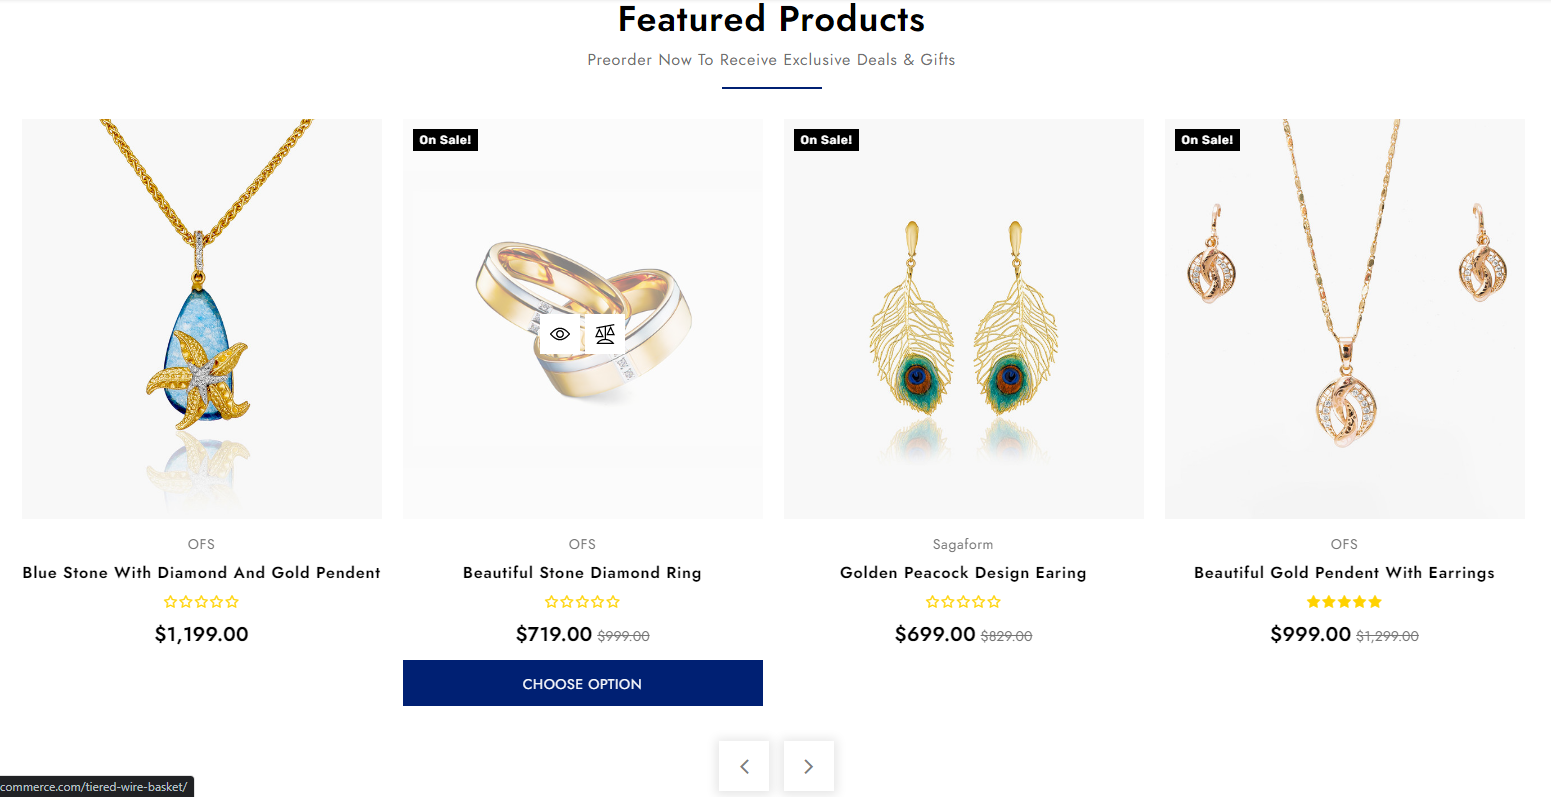Open Beautiful Gold Pendent With Earrings title
1551x797 pixels.
(x=1344, y=573)
